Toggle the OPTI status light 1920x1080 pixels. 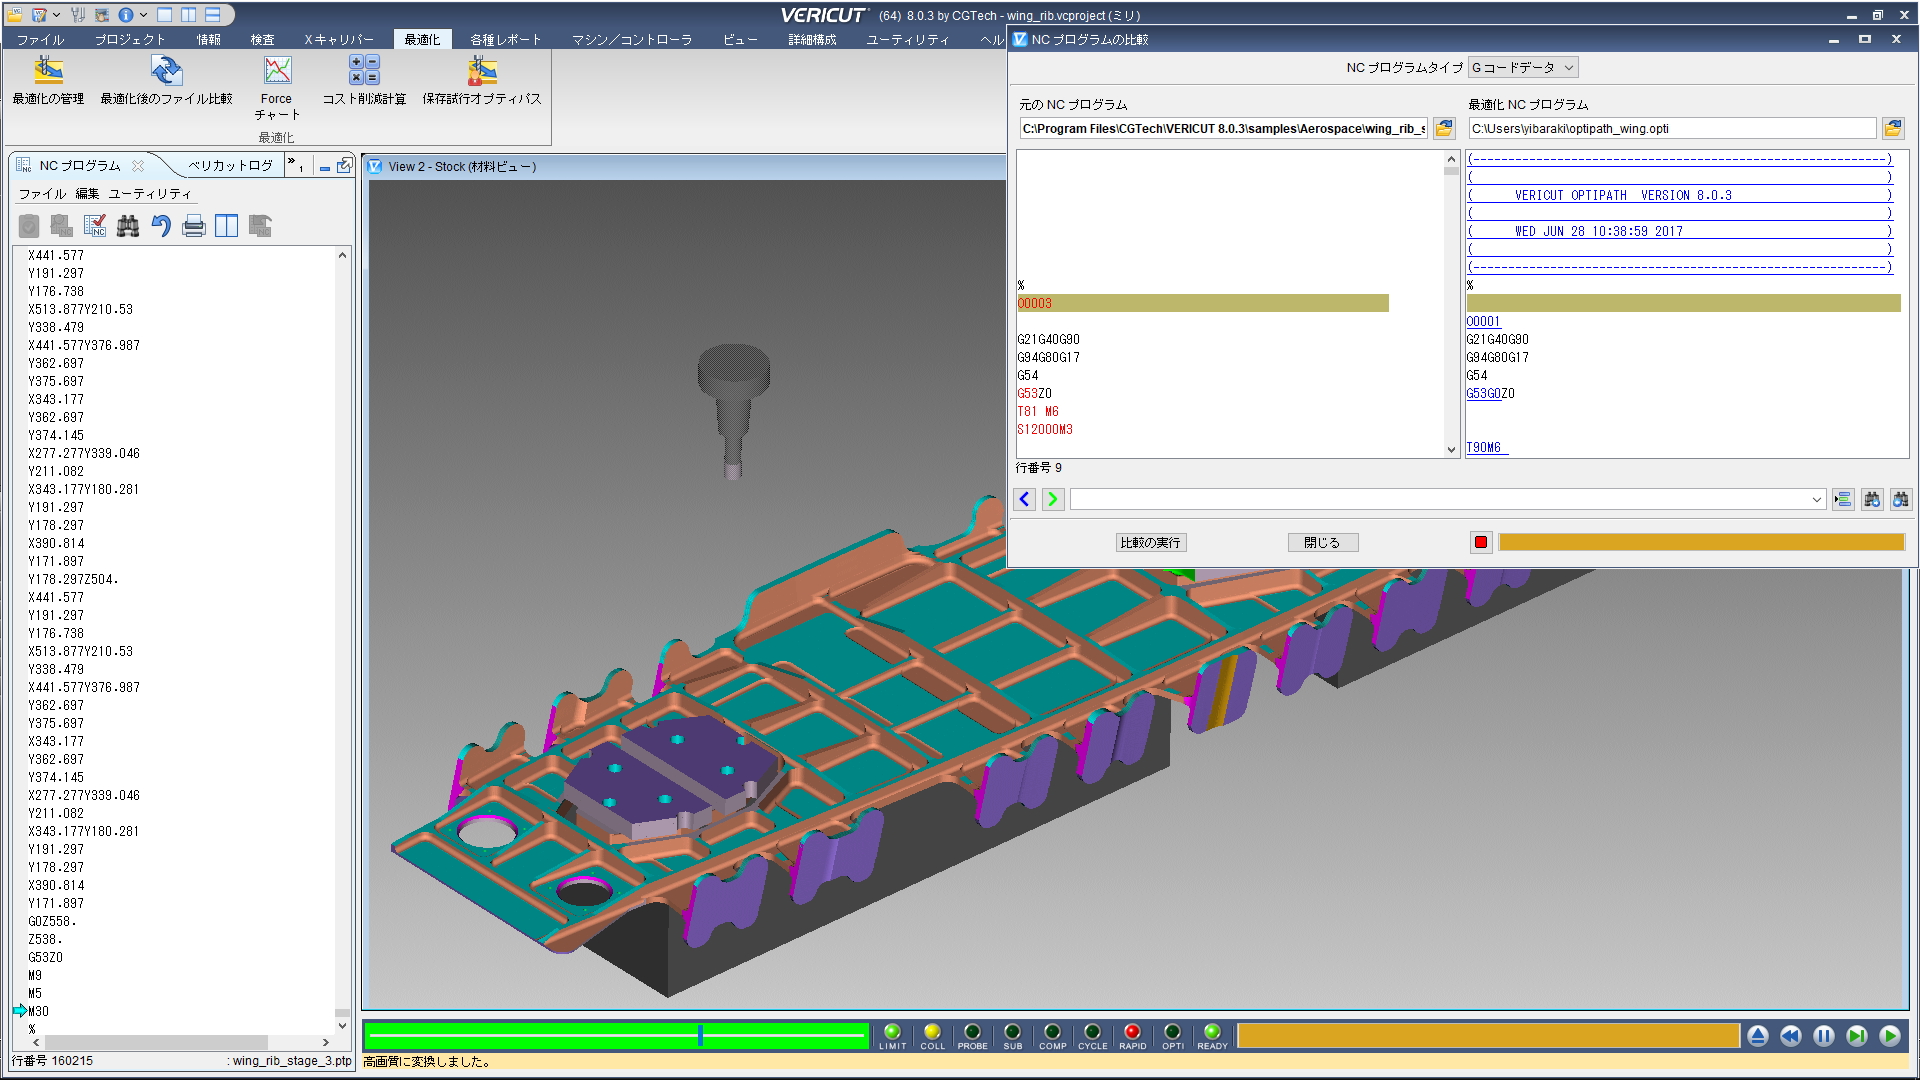1172,1036
